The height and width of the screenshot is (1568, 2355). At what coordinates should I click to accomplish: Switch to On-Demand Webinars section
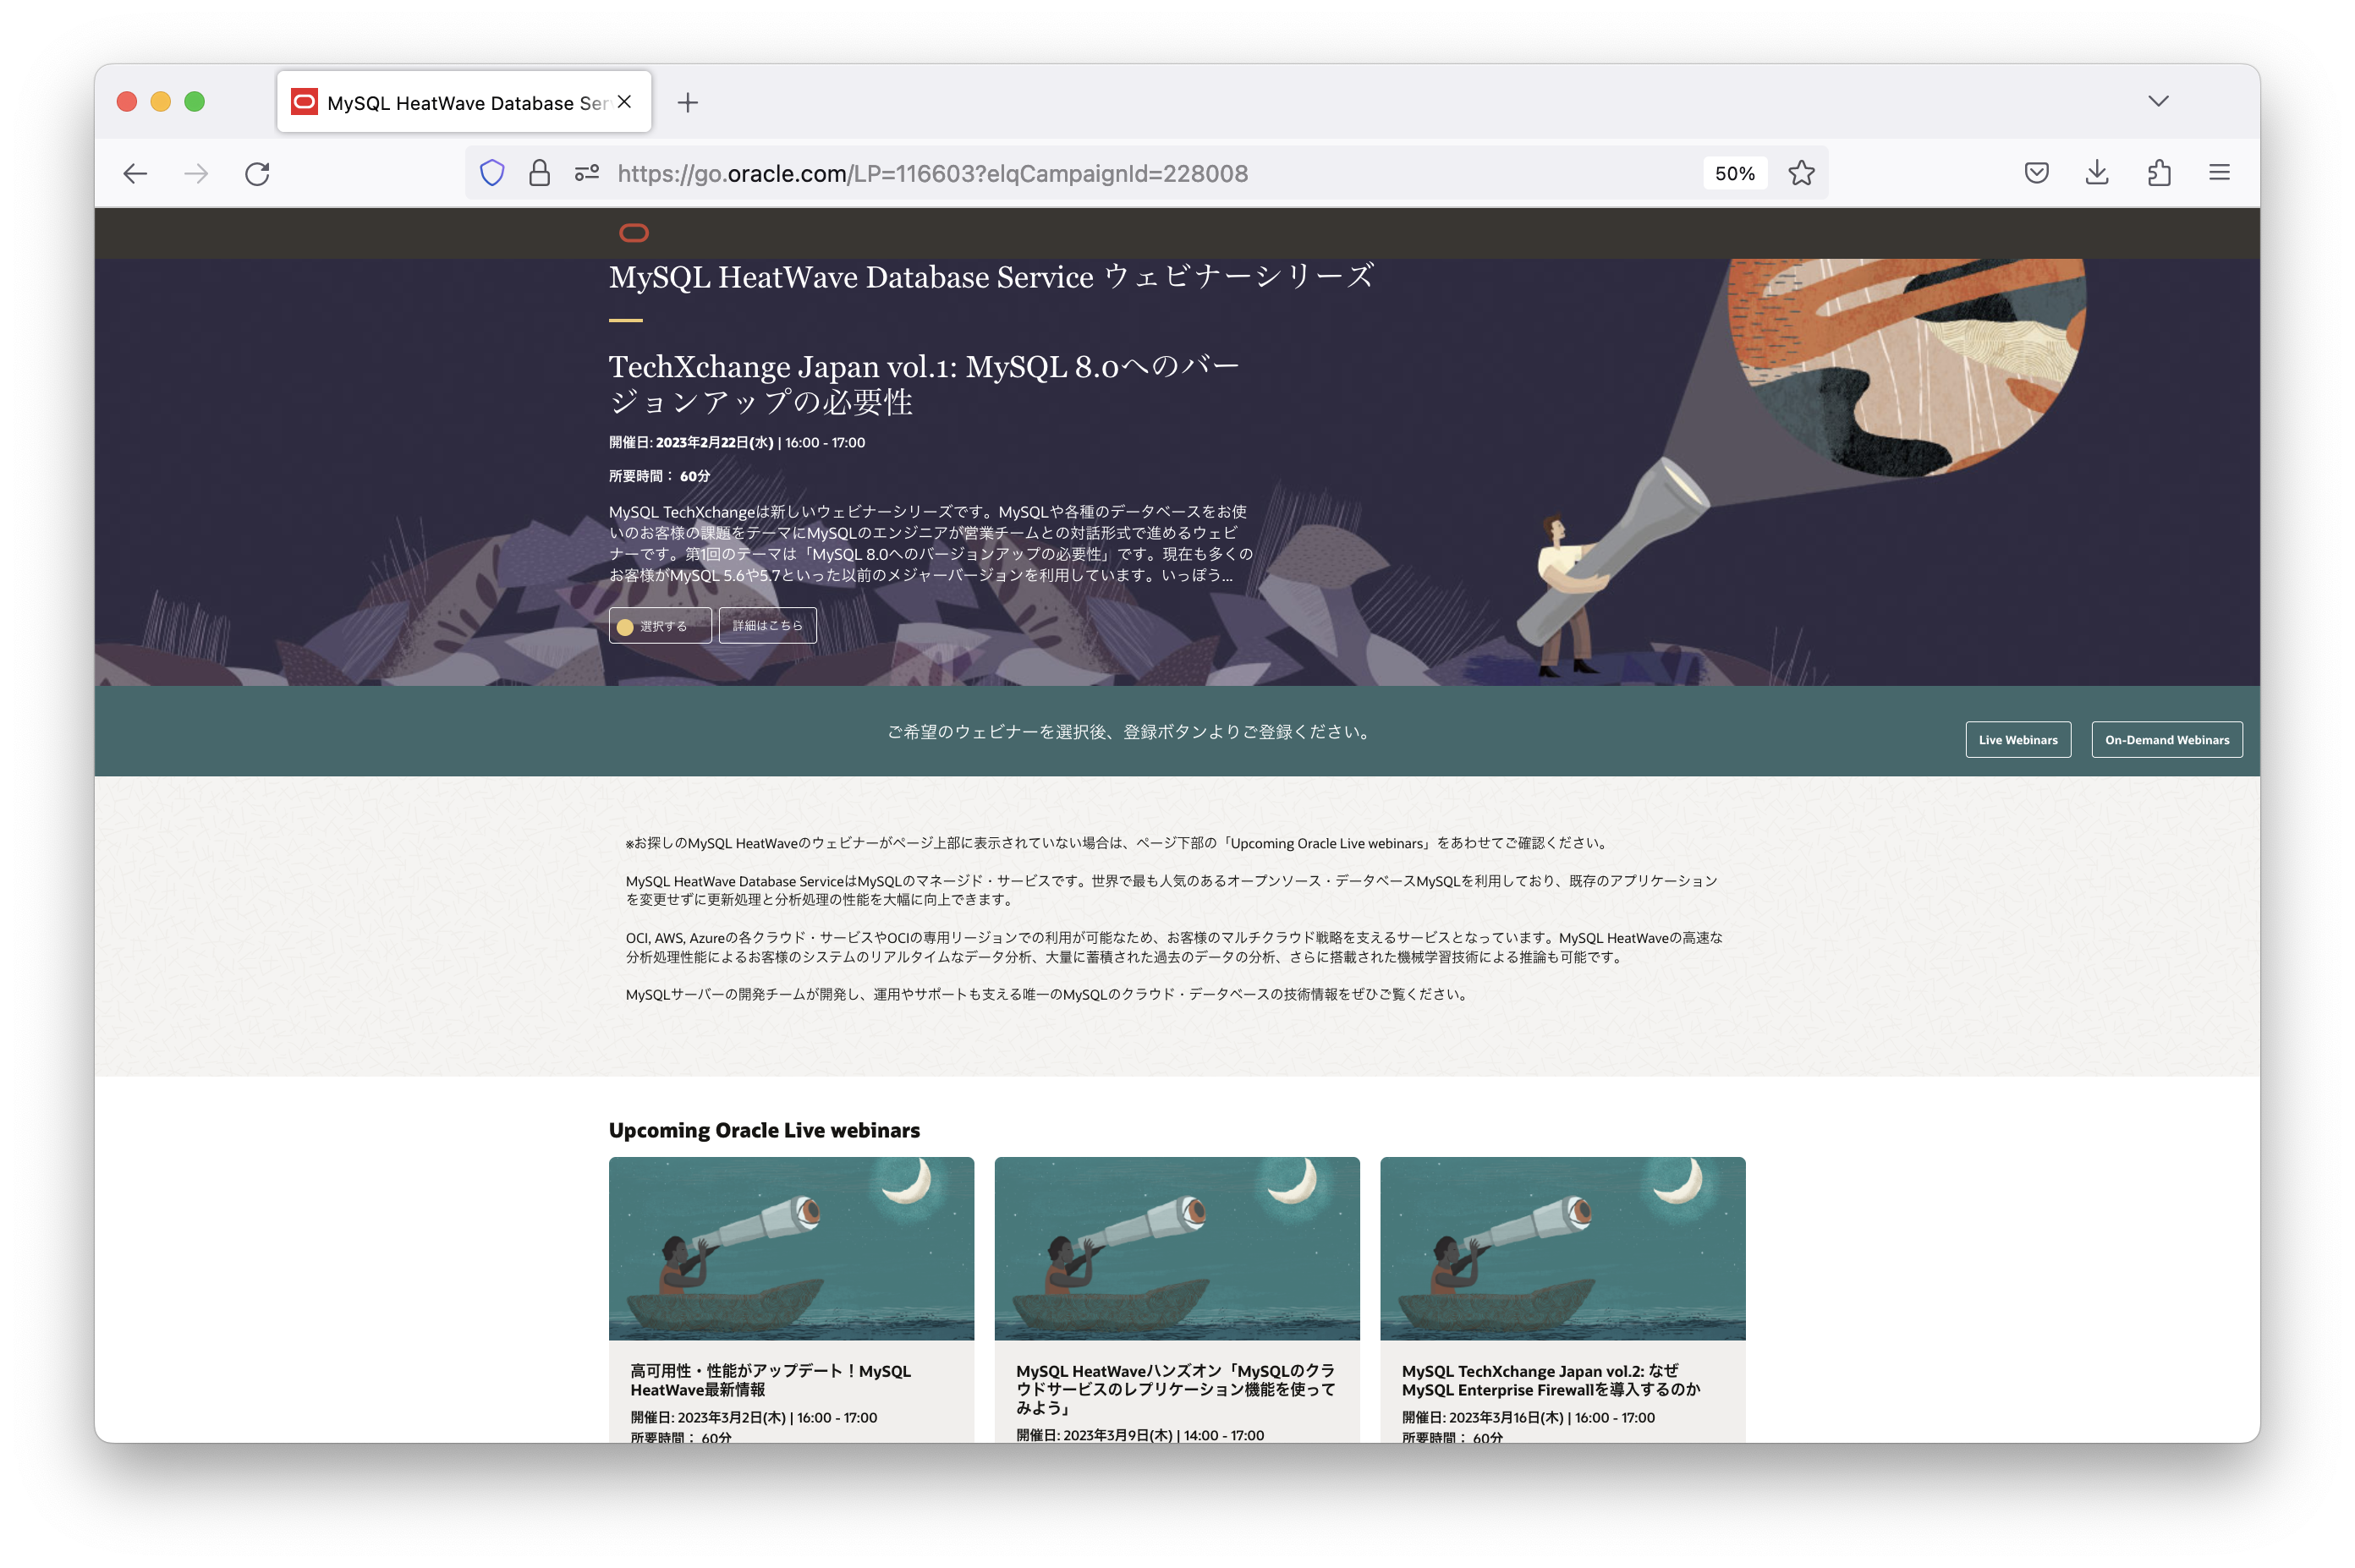point(2166,740)
